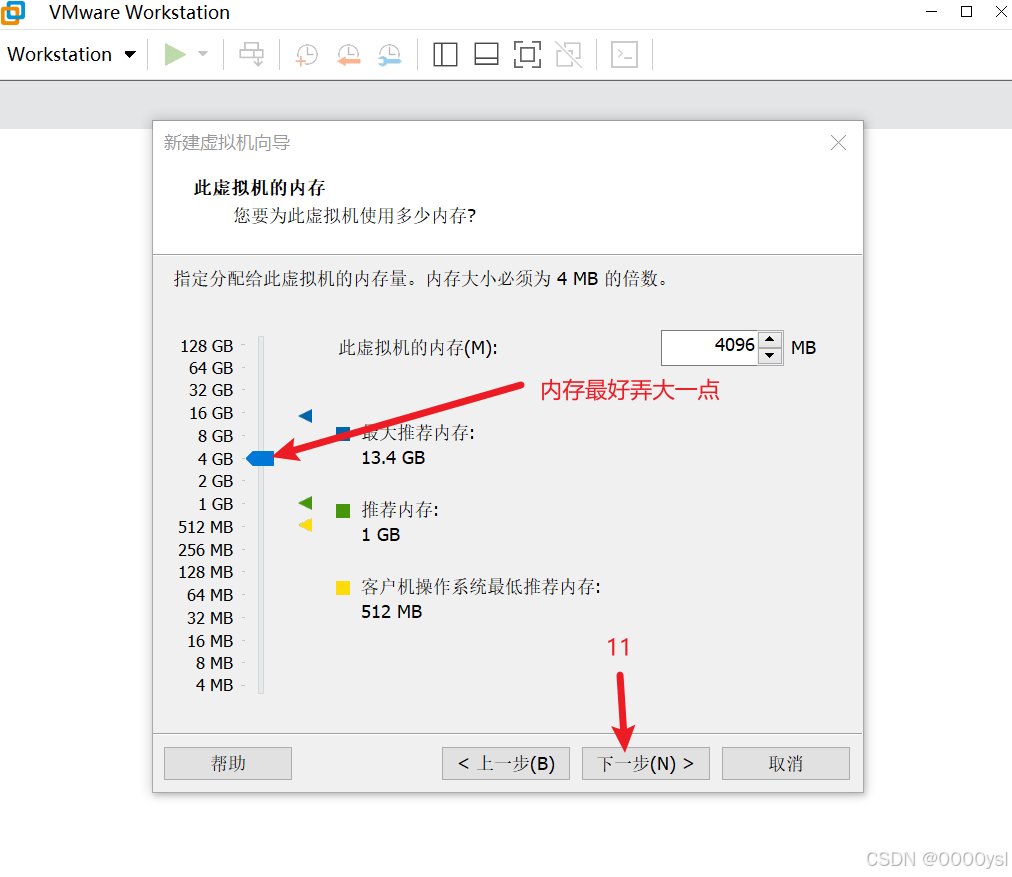The image size is (1012, 877).
Task: Click the 32 MB scale label
Action: coord(210,618)
